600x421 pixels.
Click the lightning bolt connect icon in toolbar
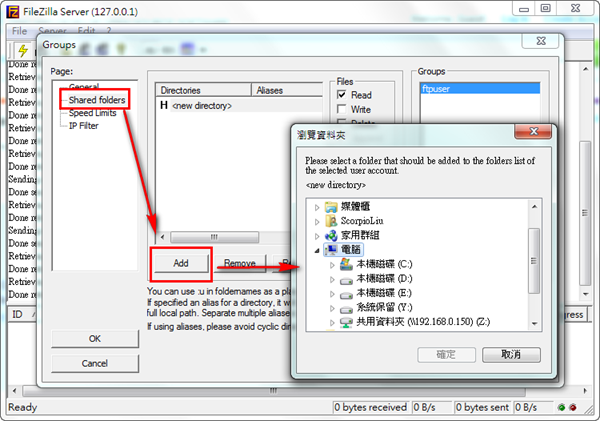(x=23, y=50)
